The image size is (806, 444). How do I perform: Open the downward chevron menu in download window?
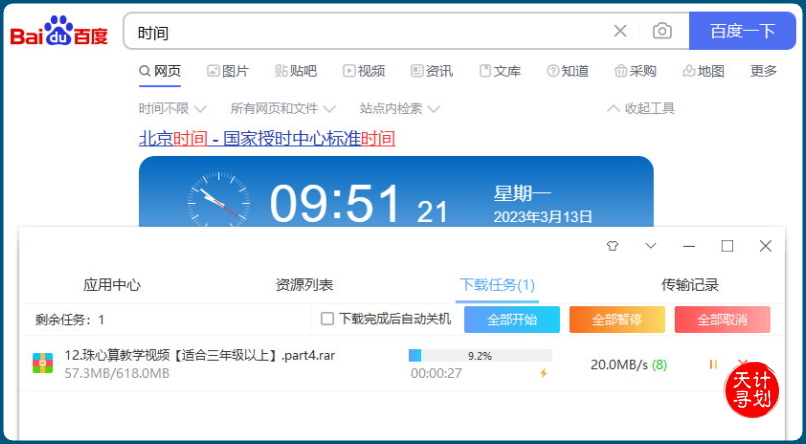click(x=651, y=246)
